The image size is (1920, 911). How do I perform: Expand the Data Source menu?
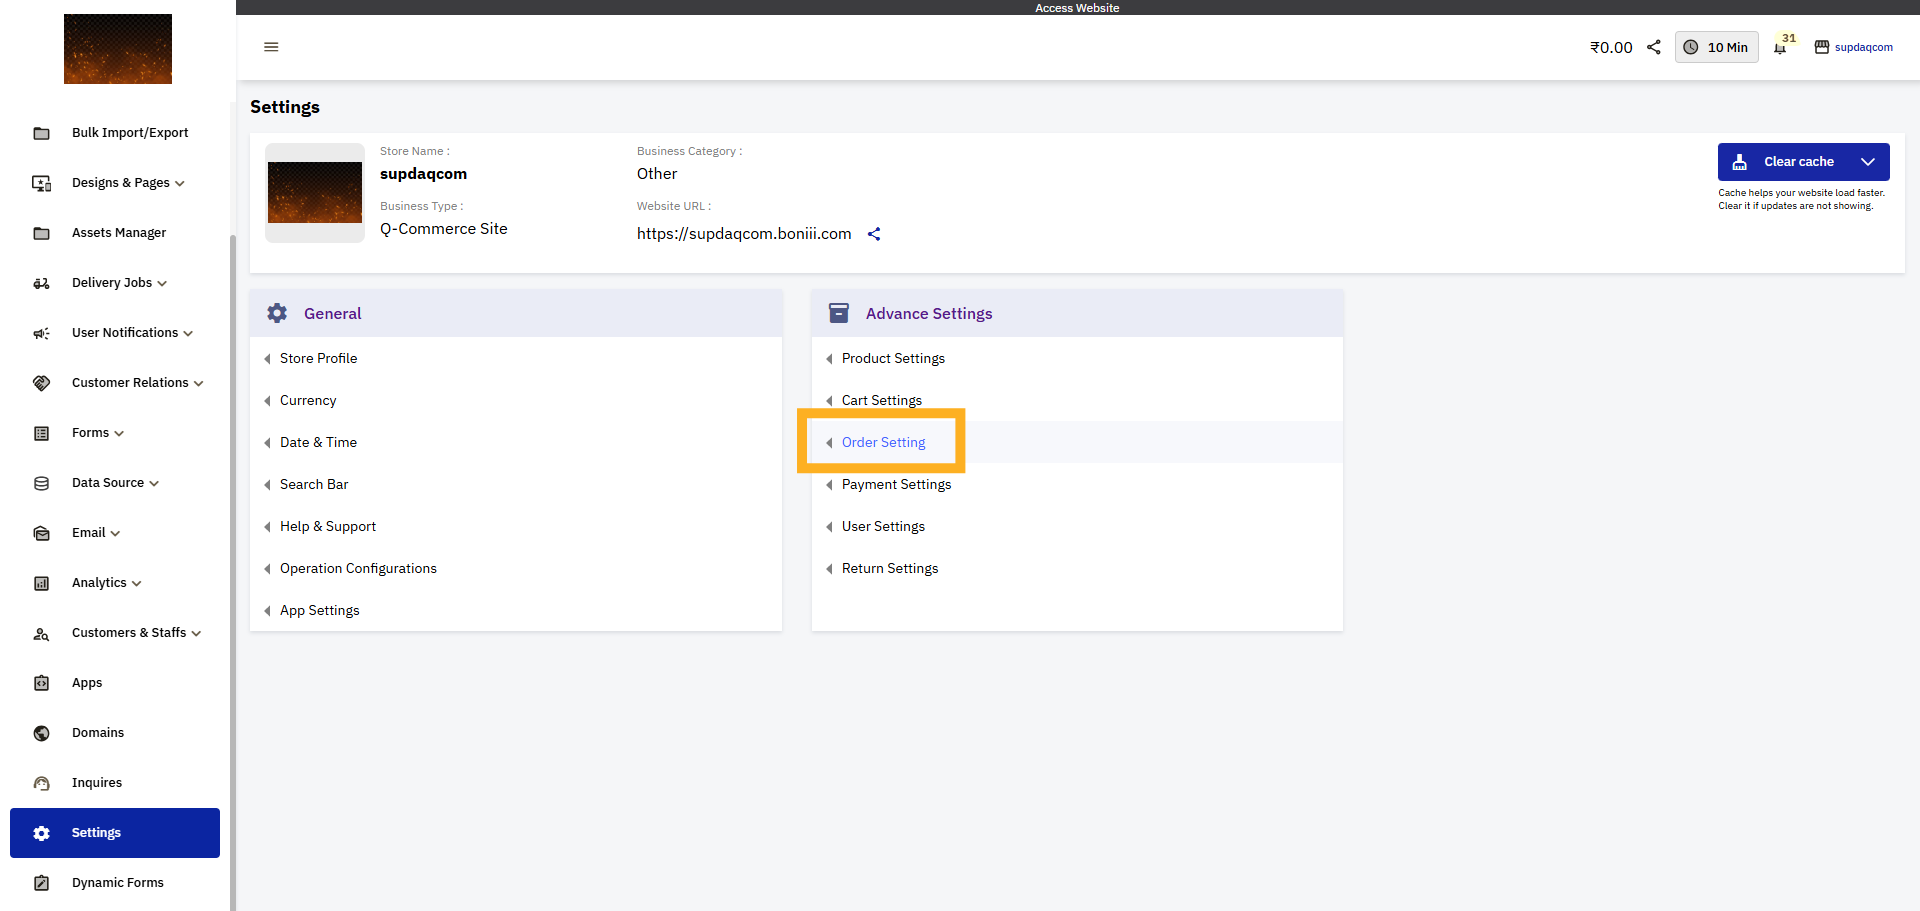tap(154, 482)
